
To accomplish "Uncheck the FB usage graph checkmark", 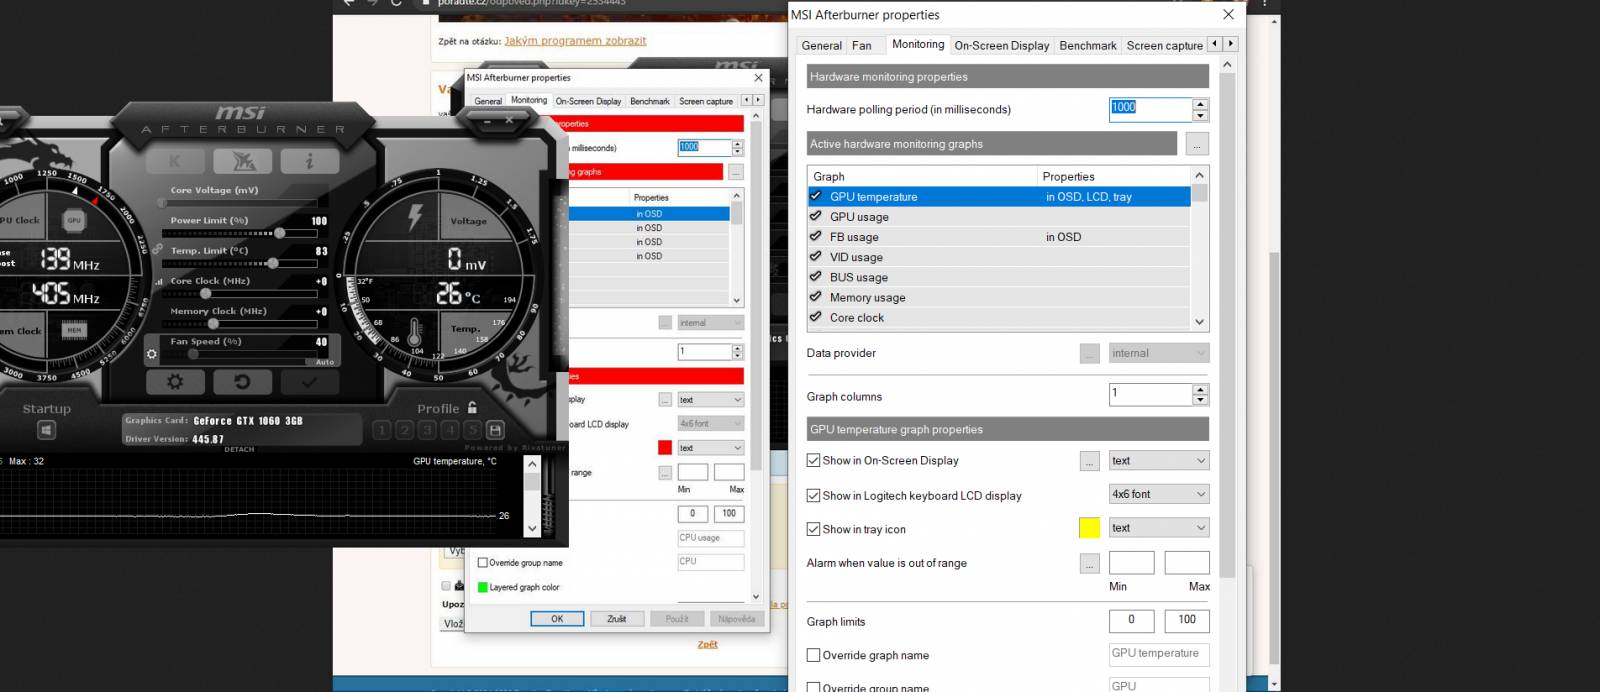I will [816, 237].
